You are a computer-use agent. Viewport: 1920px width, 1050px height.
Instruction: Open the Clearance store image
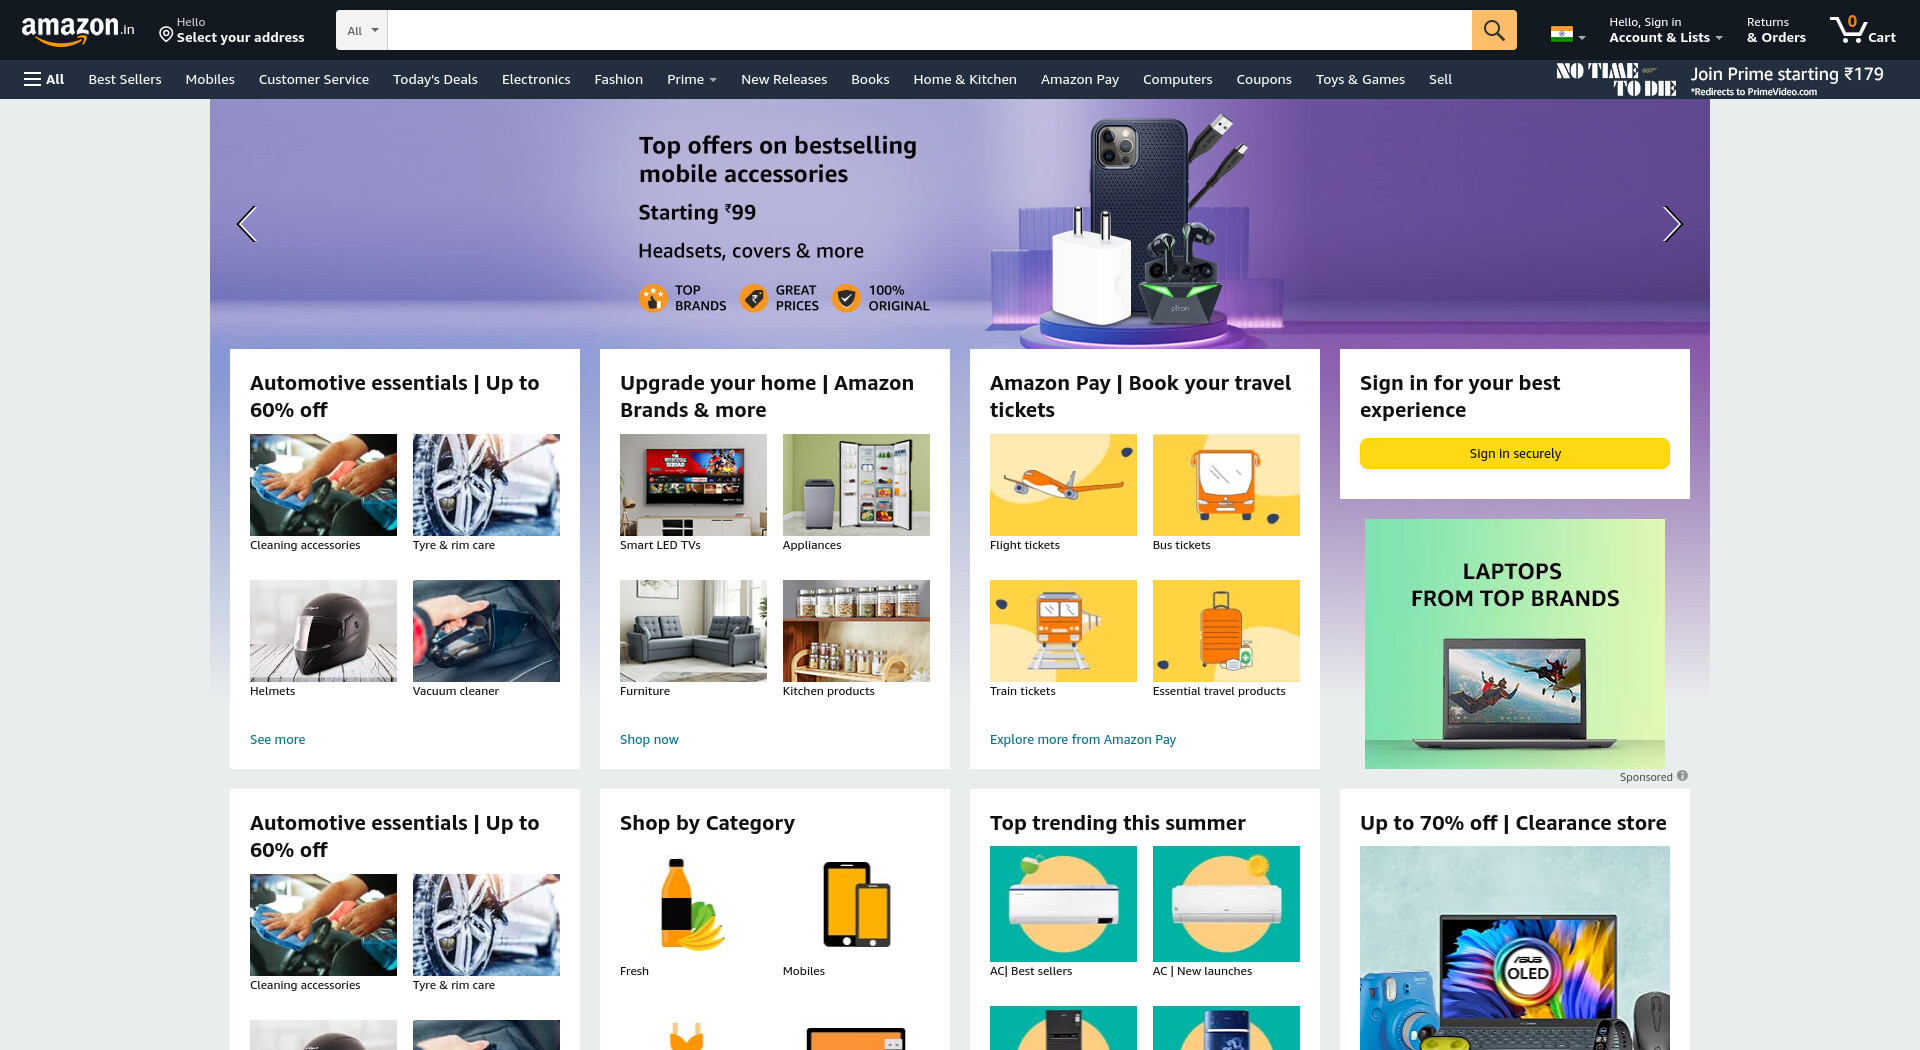click(1514, 948)
